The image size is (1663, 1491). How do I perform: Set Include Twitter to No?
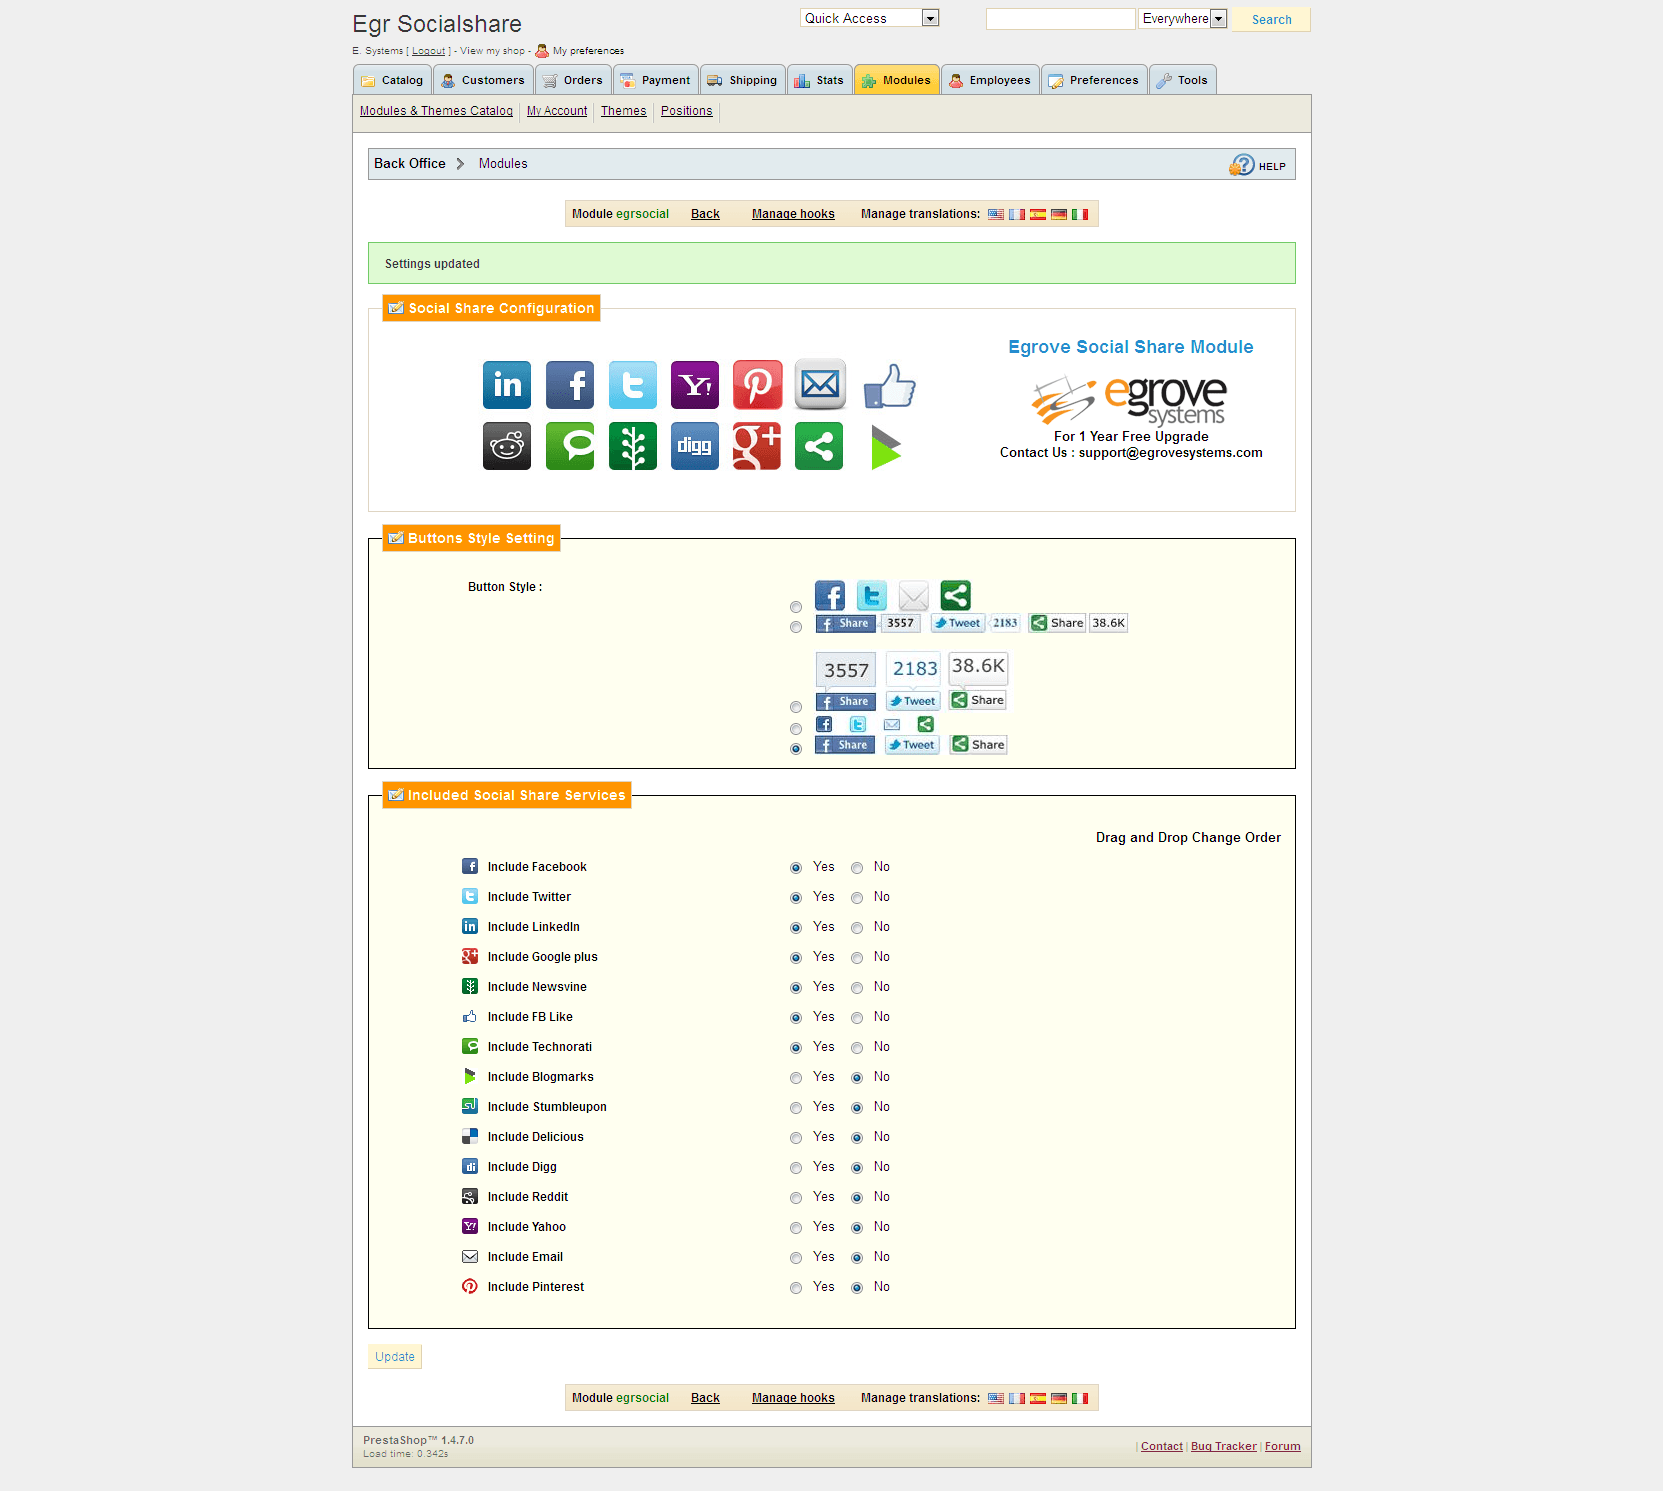[857, 898]
